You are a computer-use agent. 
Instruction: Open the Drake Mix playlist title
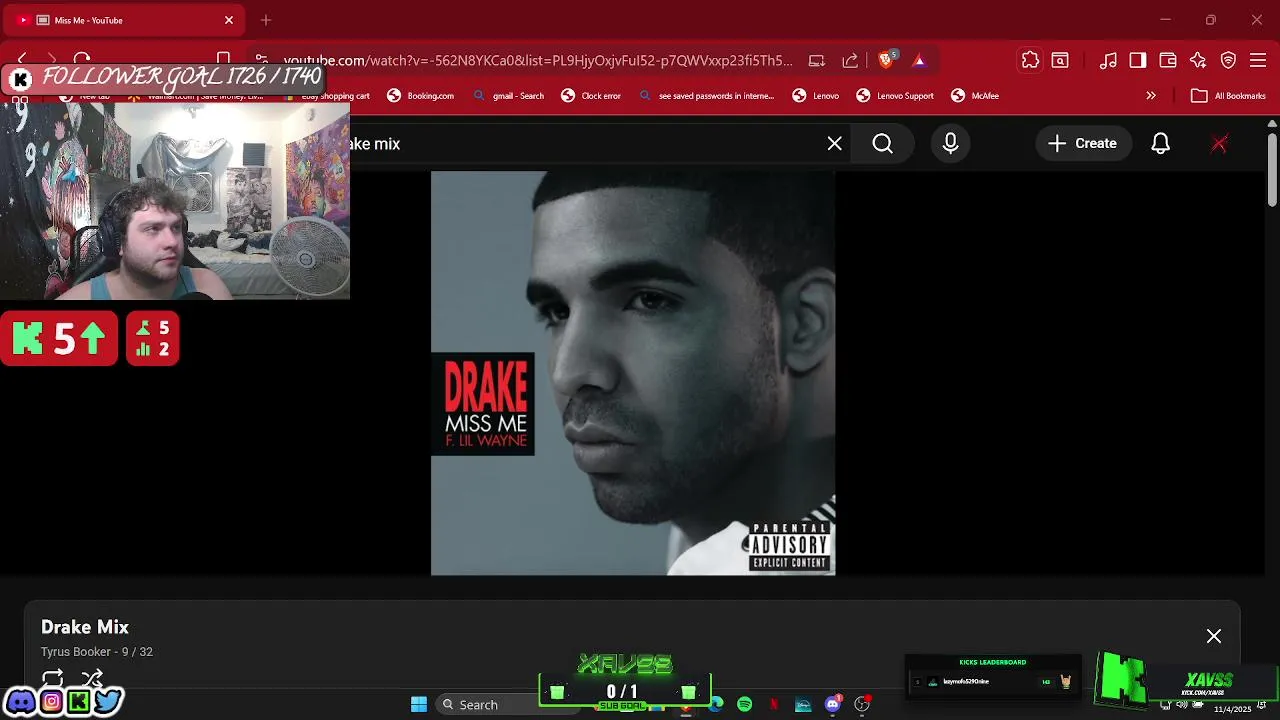(85, 627)
